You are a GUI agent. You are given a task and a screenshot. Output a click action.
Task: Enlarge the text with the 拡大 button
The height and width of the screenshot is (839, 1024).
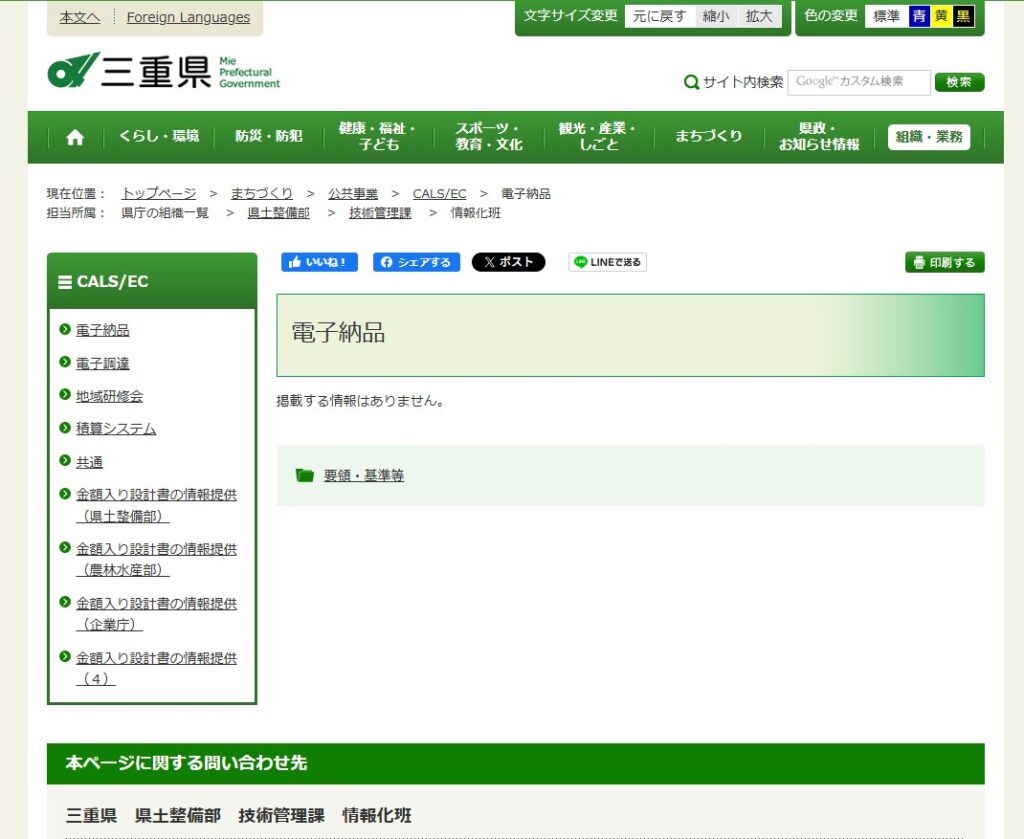759,16
